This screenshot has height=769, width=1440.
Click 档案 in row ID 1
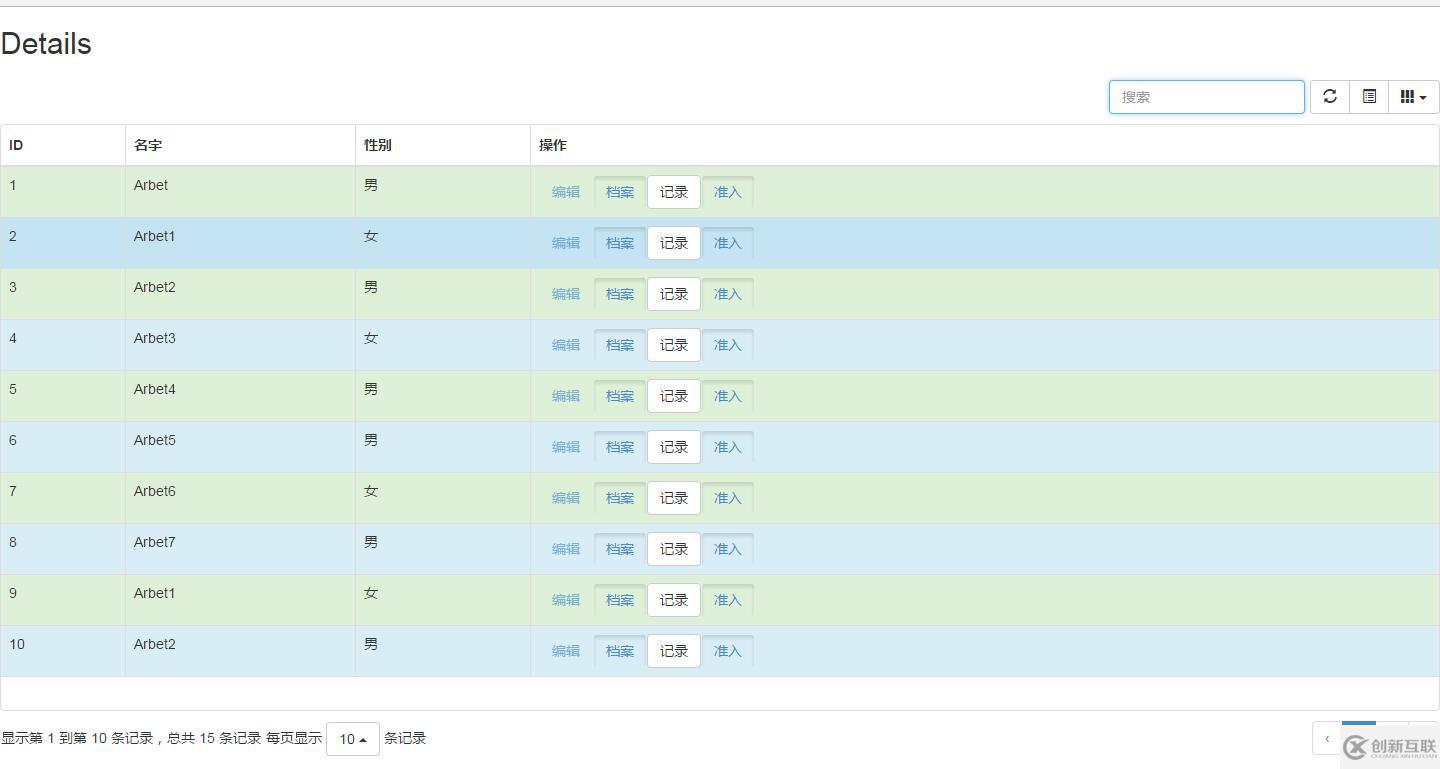coord(620,192)
